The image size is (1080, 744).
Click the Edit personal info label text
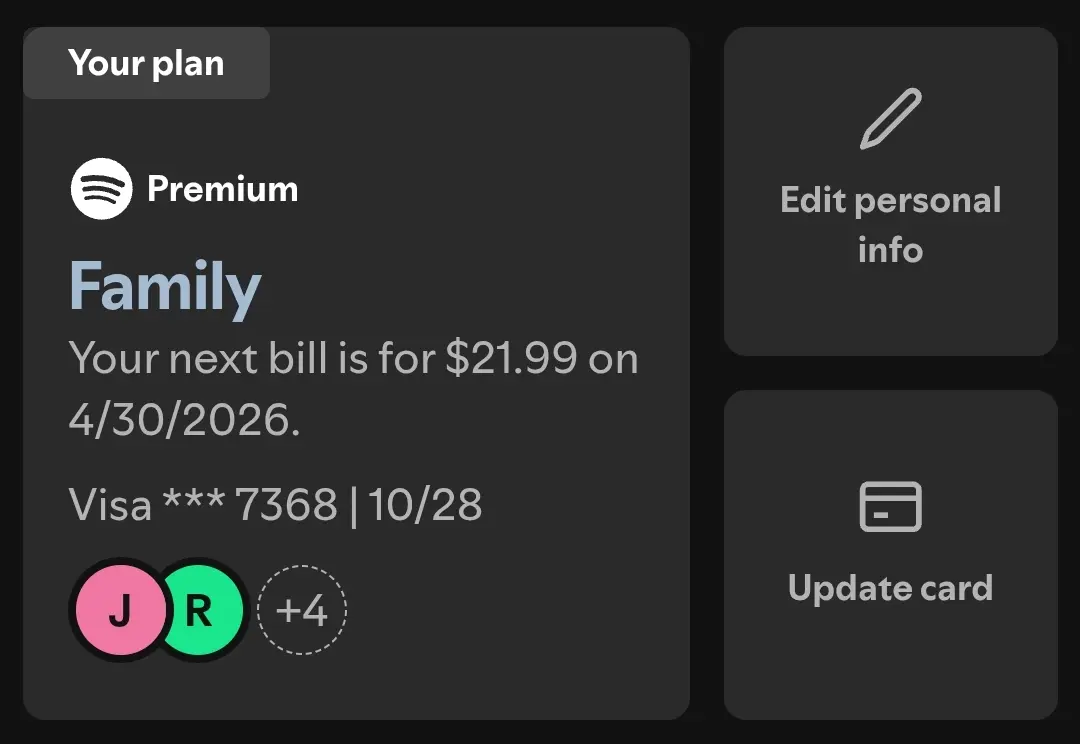[891, 225]
